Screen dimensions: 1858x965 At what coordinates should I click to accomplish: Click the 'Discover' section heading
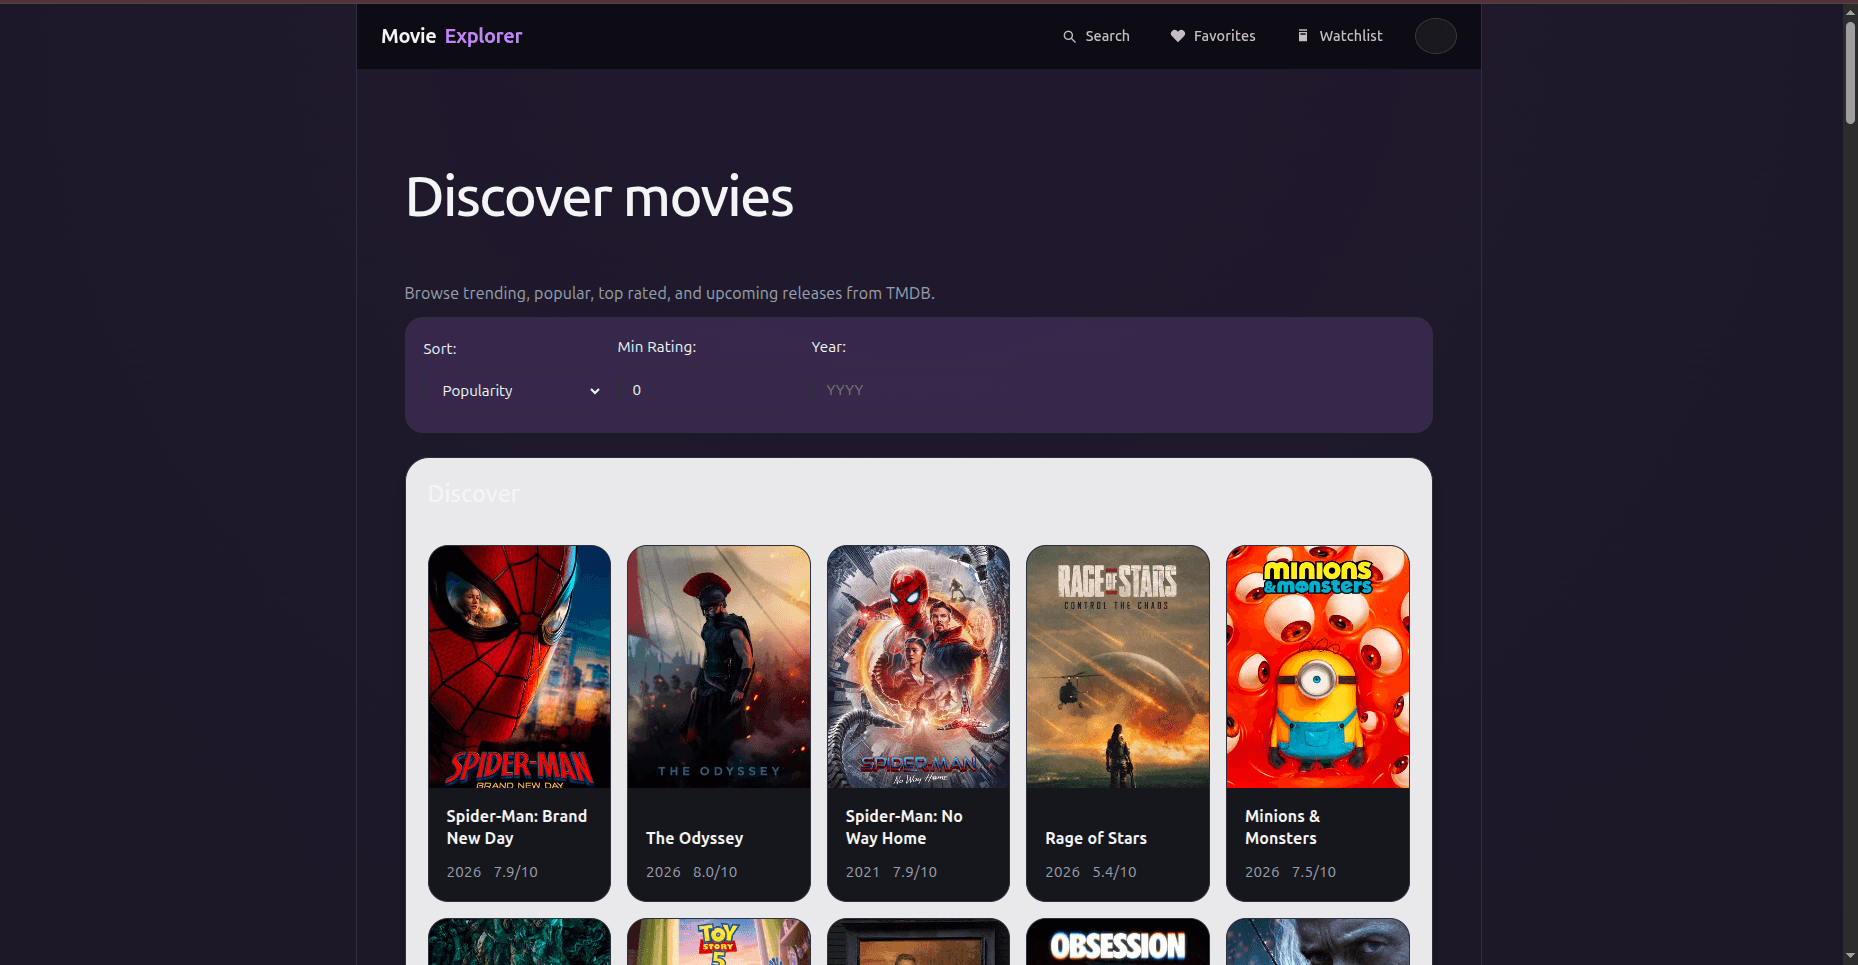pos(473,494)
